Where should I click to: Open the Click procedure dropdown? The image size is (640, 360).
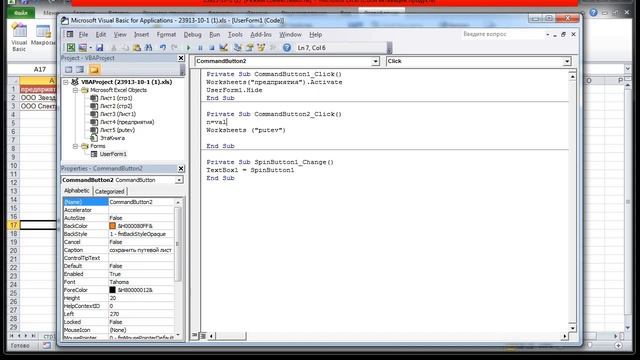567,61
